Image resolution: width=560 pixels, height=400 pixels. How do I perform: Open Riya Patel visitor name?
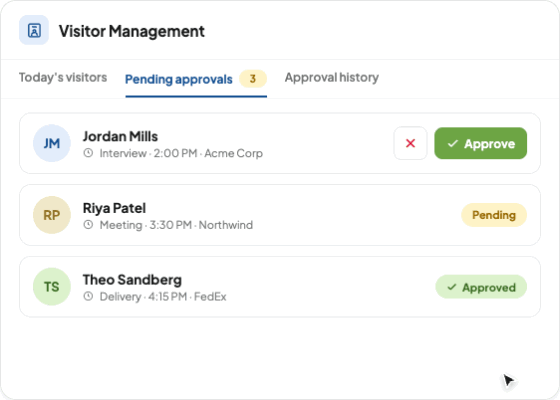[x=114, y=208]
